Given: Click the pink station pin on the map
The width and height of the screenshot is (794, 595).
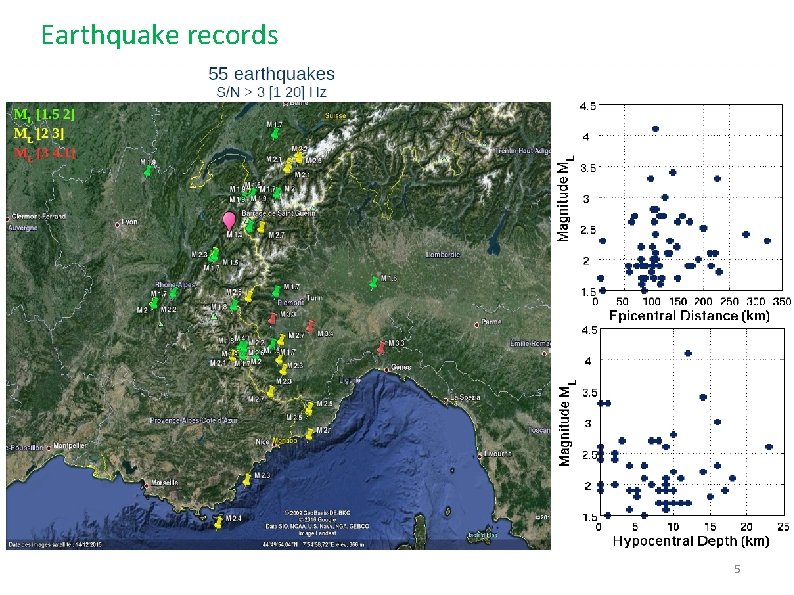Looking at the screenshot, I should pos(229,221).
